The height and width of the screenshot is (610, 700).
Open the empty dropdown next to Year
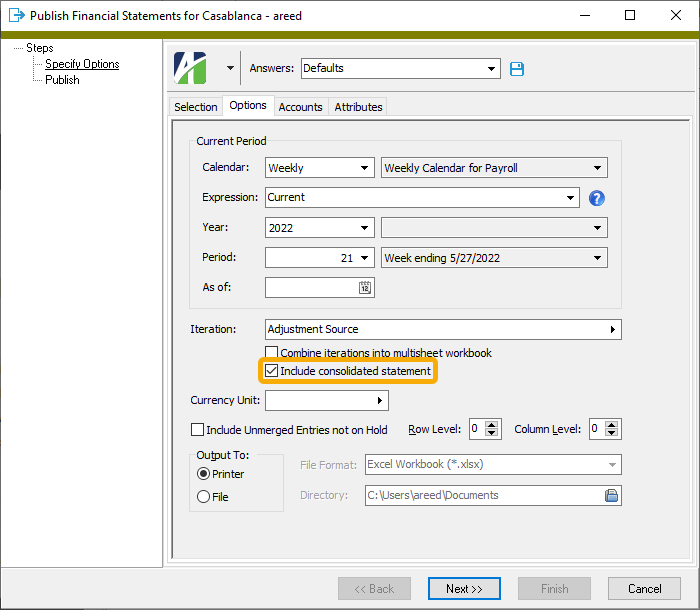[x=494, y=228]
